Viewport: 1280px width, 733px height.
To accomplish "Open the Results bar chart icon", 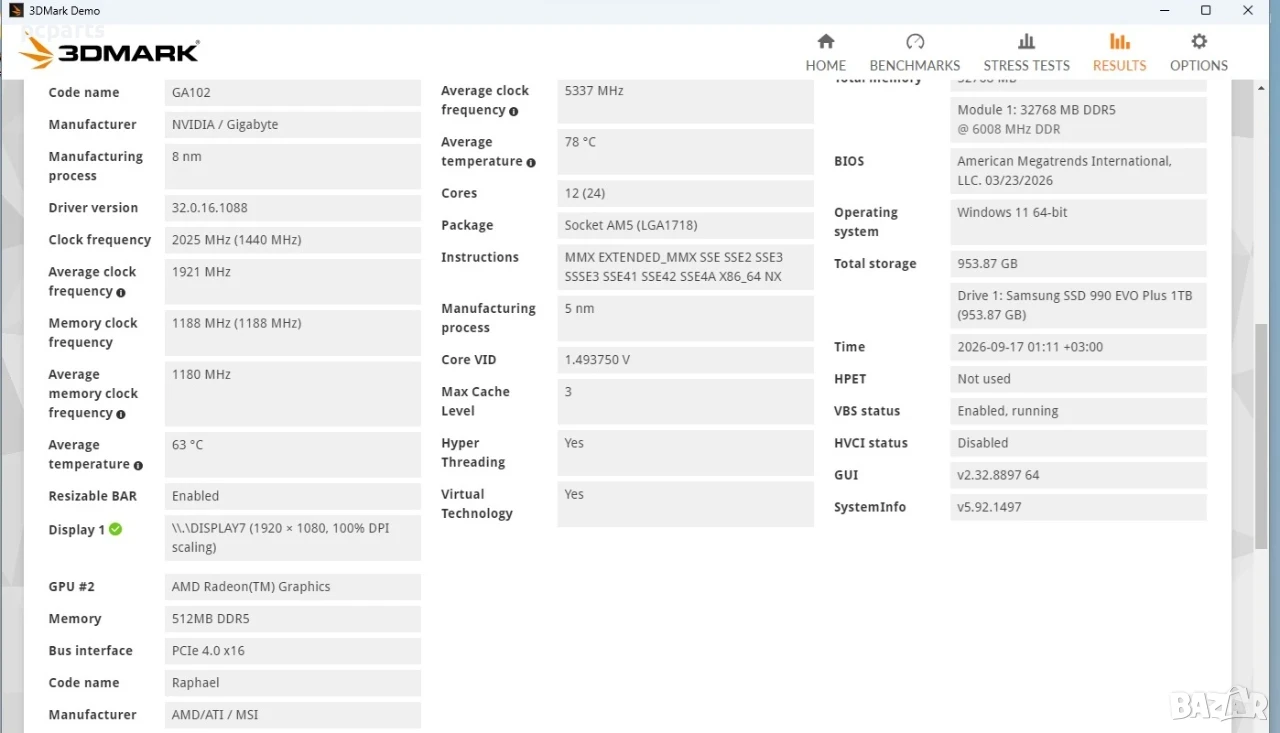I will click(x=1120, y=41).
